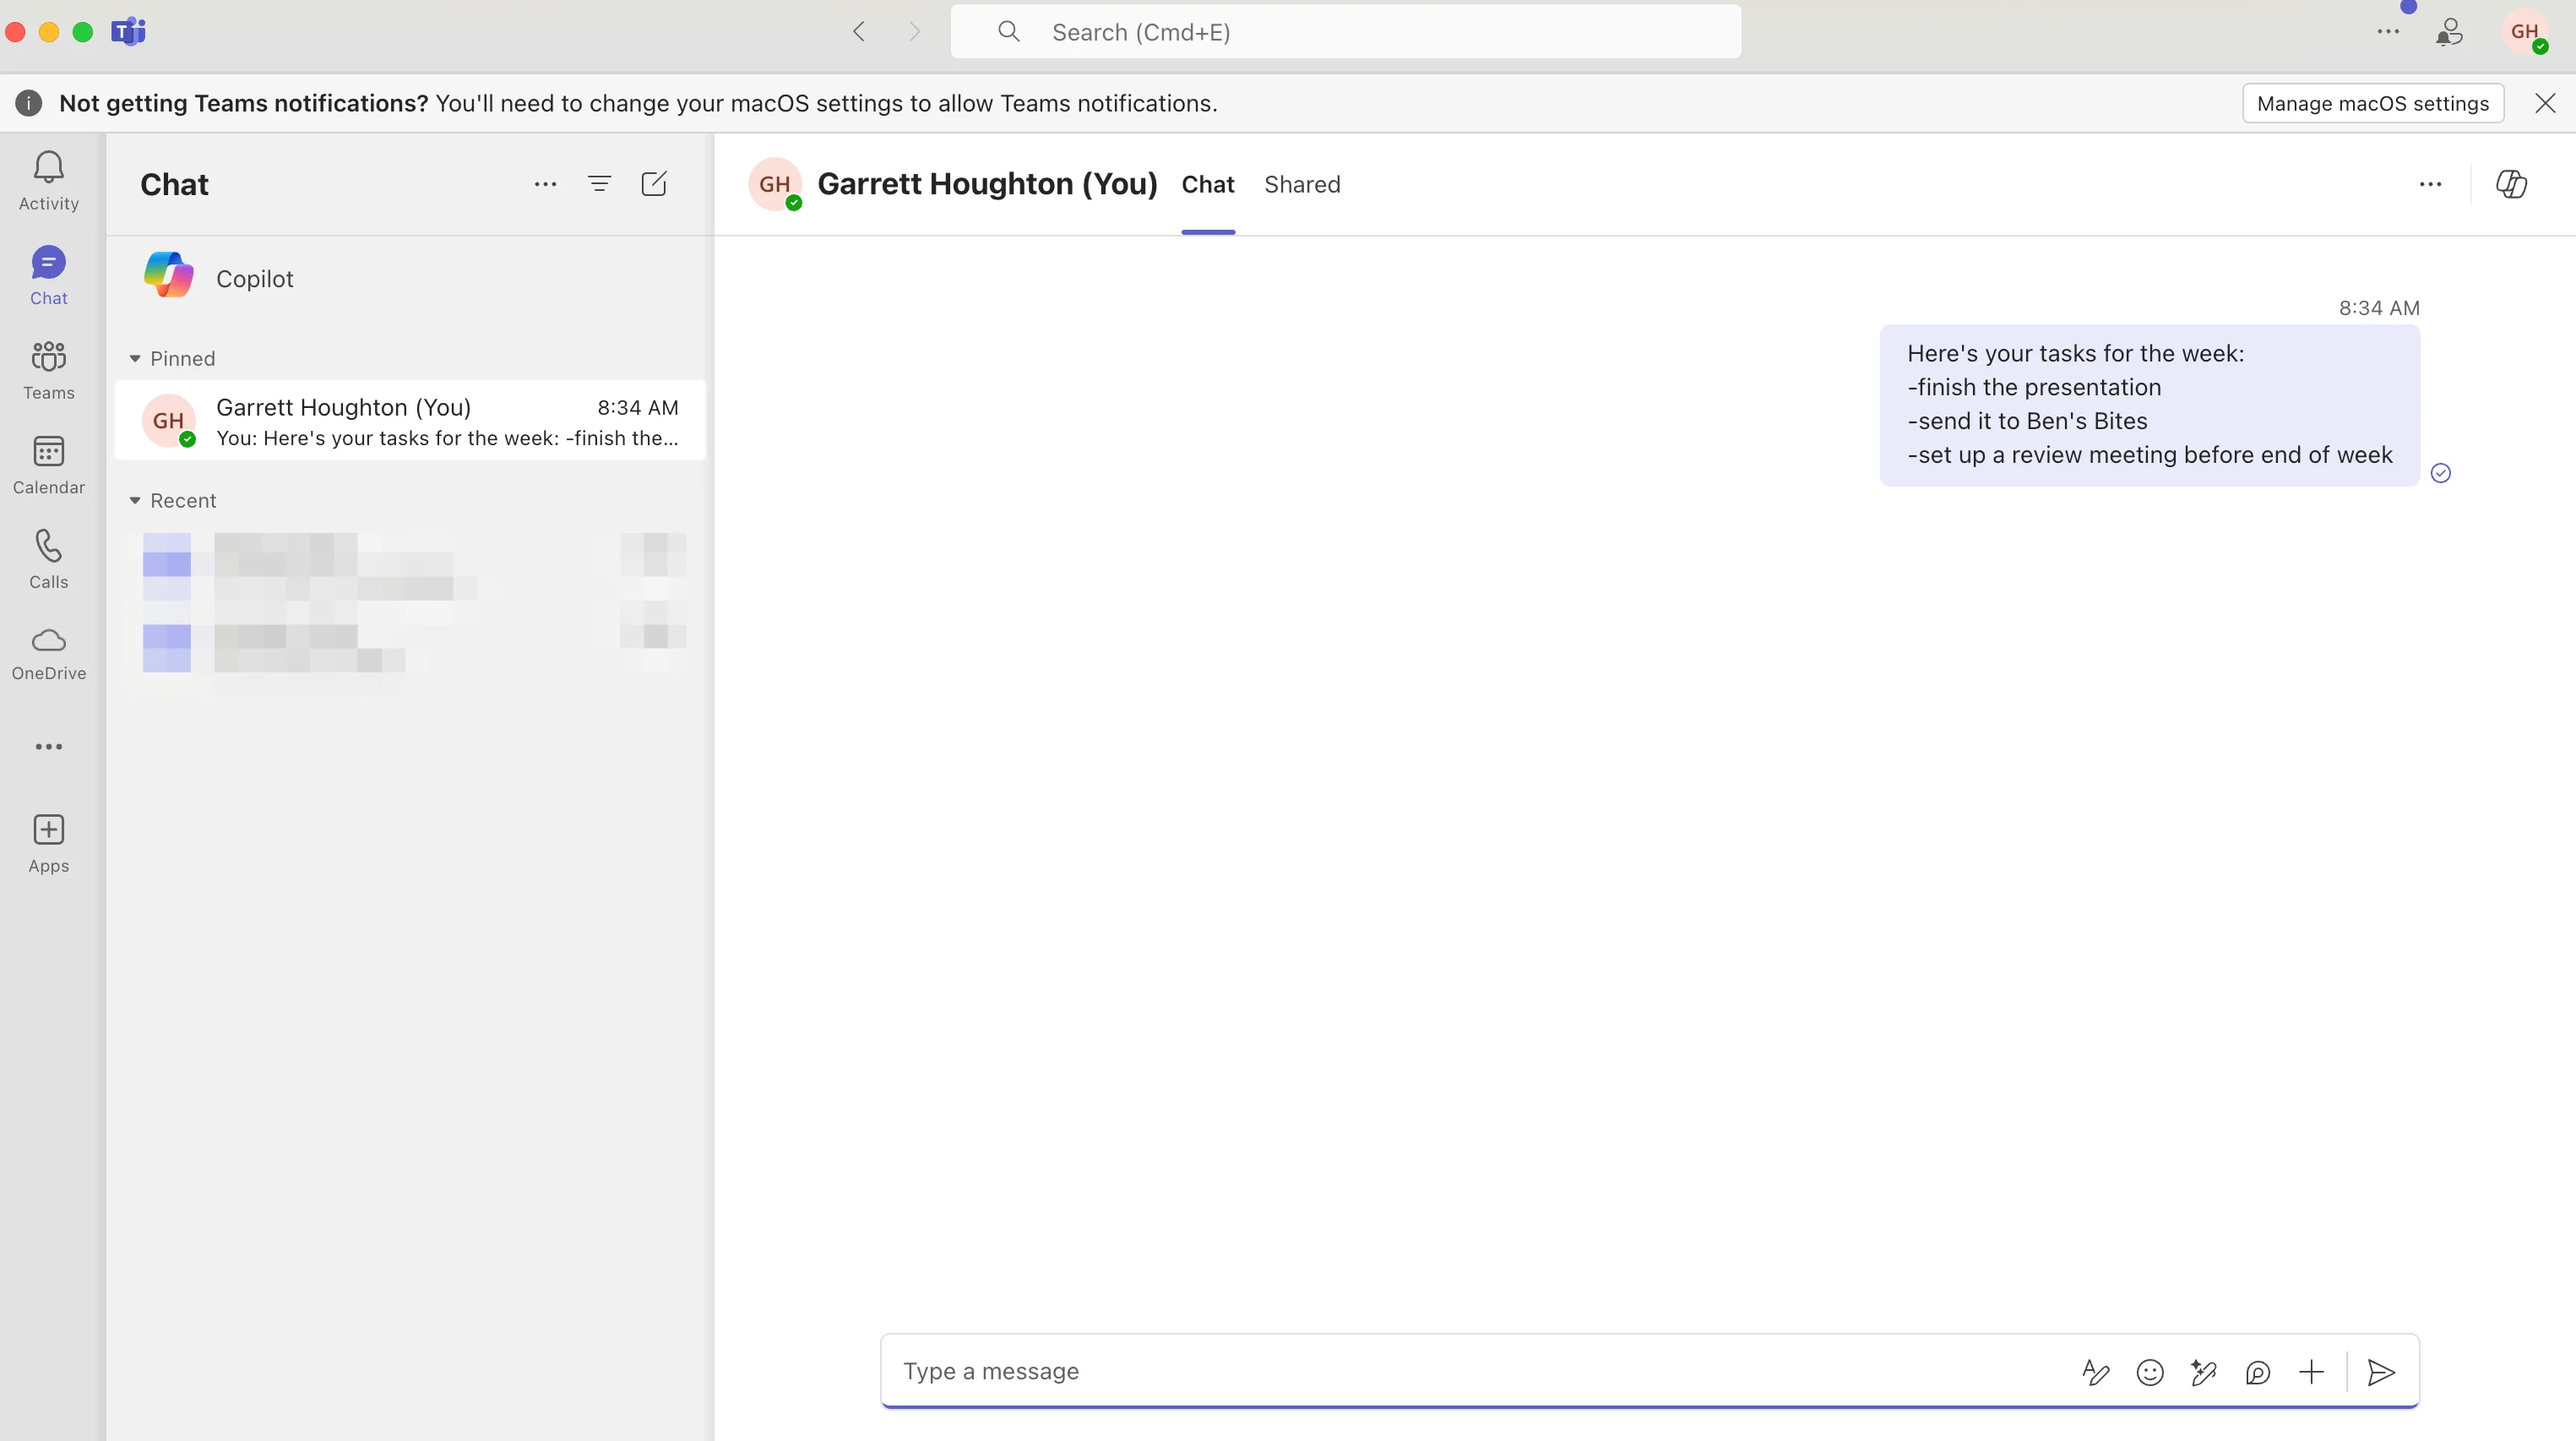Open the emoji picker in message box
Image resolution: width=2576 pixels, height=1441 pixels.
click(2149, 1372)
